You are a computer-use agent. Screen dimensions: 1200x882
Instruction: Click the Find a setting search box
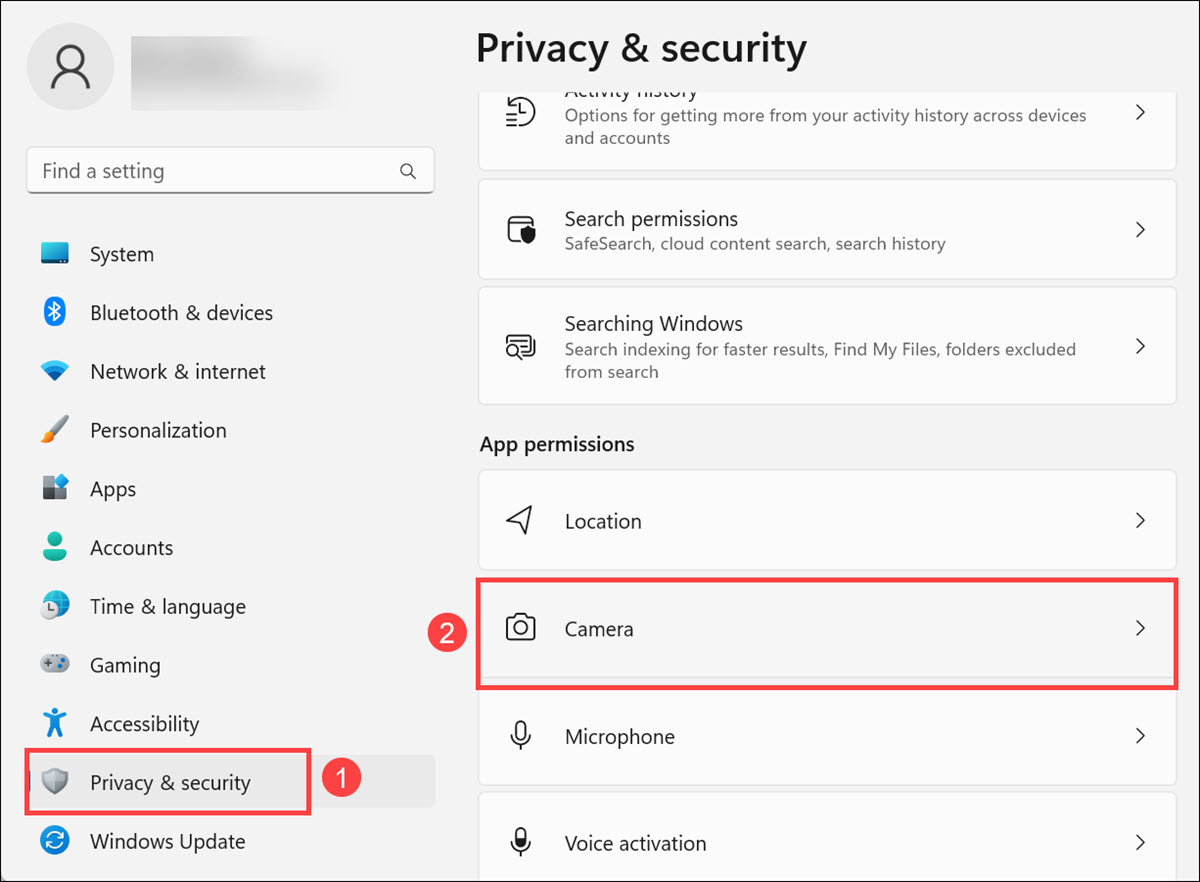coord(215,171)
